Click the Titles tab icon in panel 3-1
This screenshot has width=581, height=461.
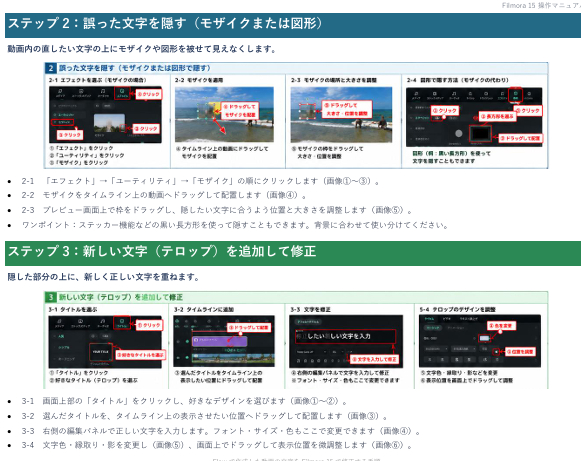[122, 321]
